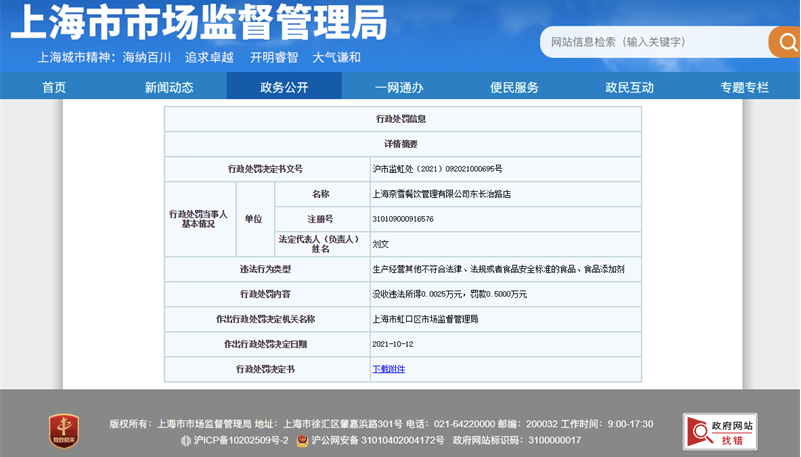The width and height of the screenshot is (801, 457).
Task: Navigate to 便民服务
Action: [x=514, y=87]
